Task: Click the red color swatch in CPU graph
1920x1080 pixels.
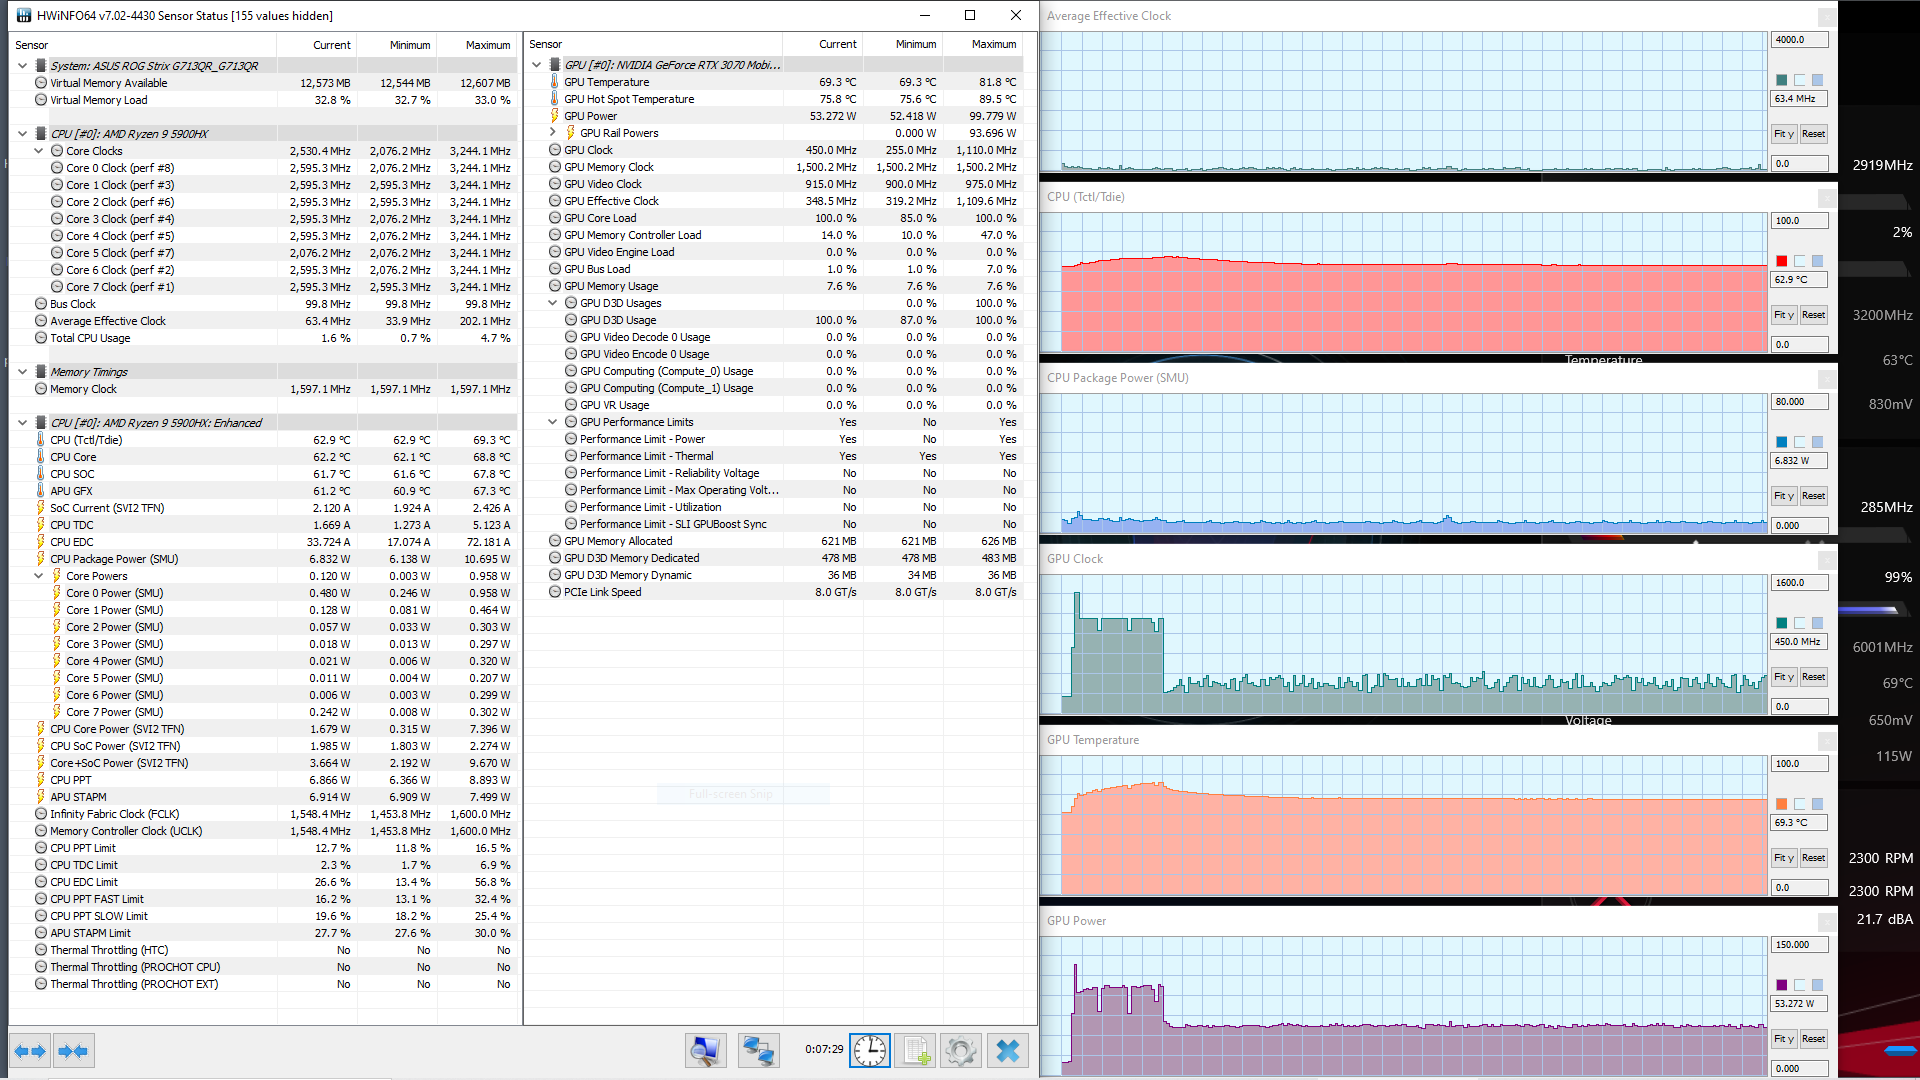Action: [x=1782, y=261]
